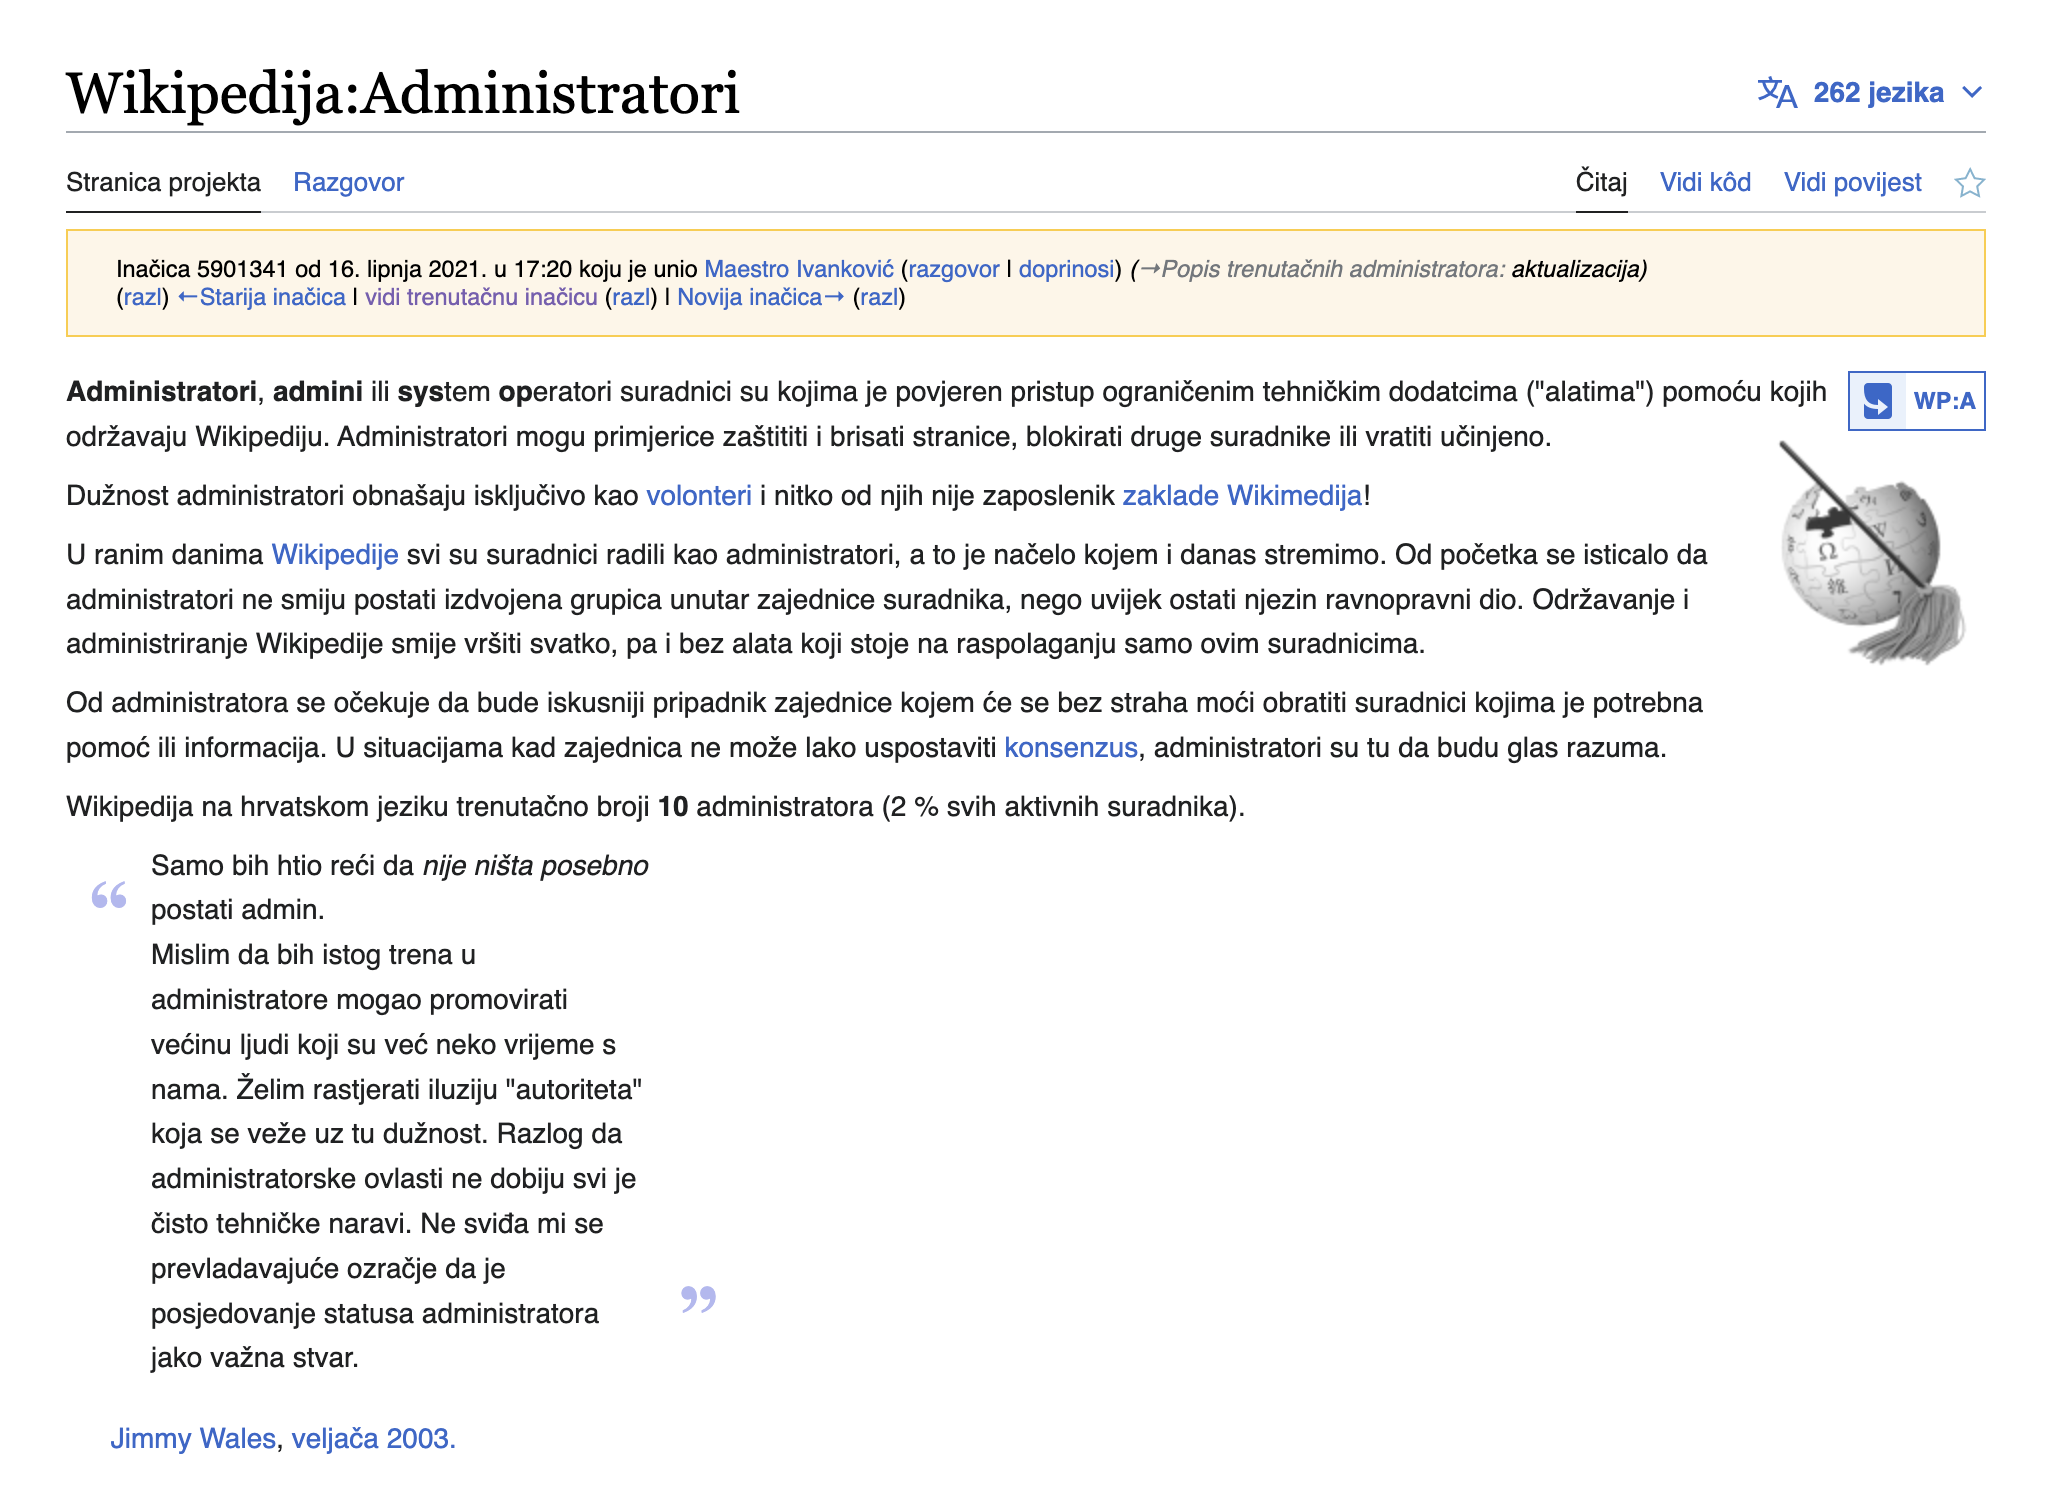The image size is (2058, 1492).
Task: Click razl link after Novija inačica
Action: click(x=879, y=297)
